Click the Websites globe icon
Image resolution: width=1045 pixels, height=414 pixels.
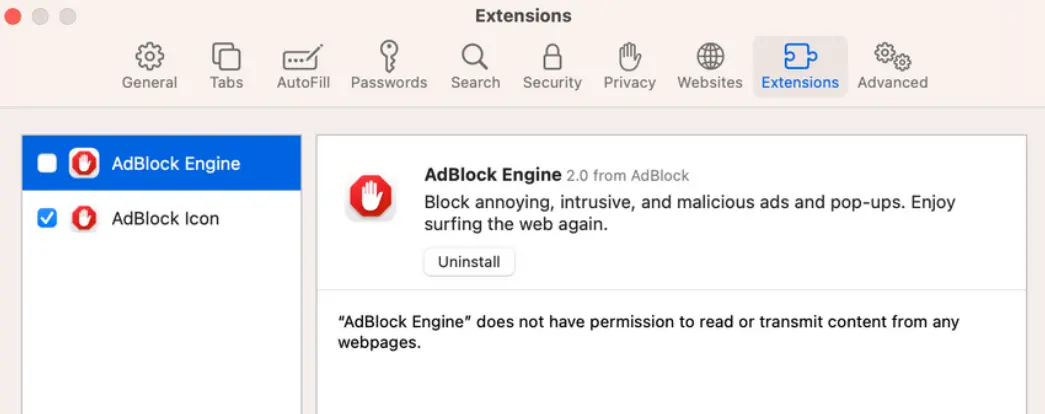[x=710, y=56]
